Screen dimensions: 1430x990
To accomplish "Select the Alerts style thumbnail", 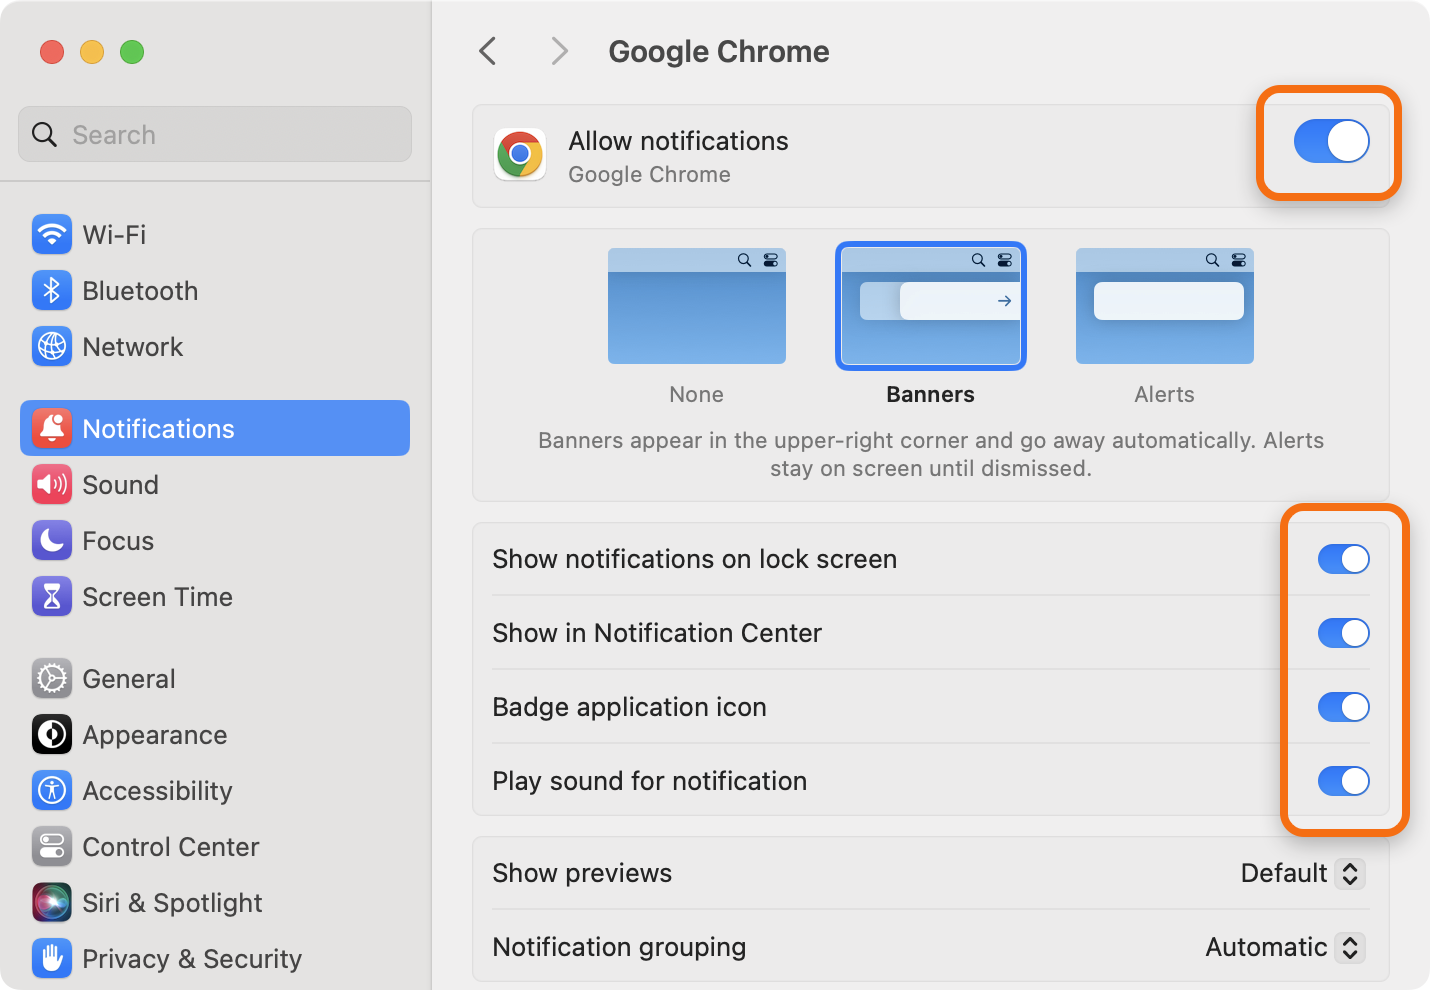I will point(1165,306).
